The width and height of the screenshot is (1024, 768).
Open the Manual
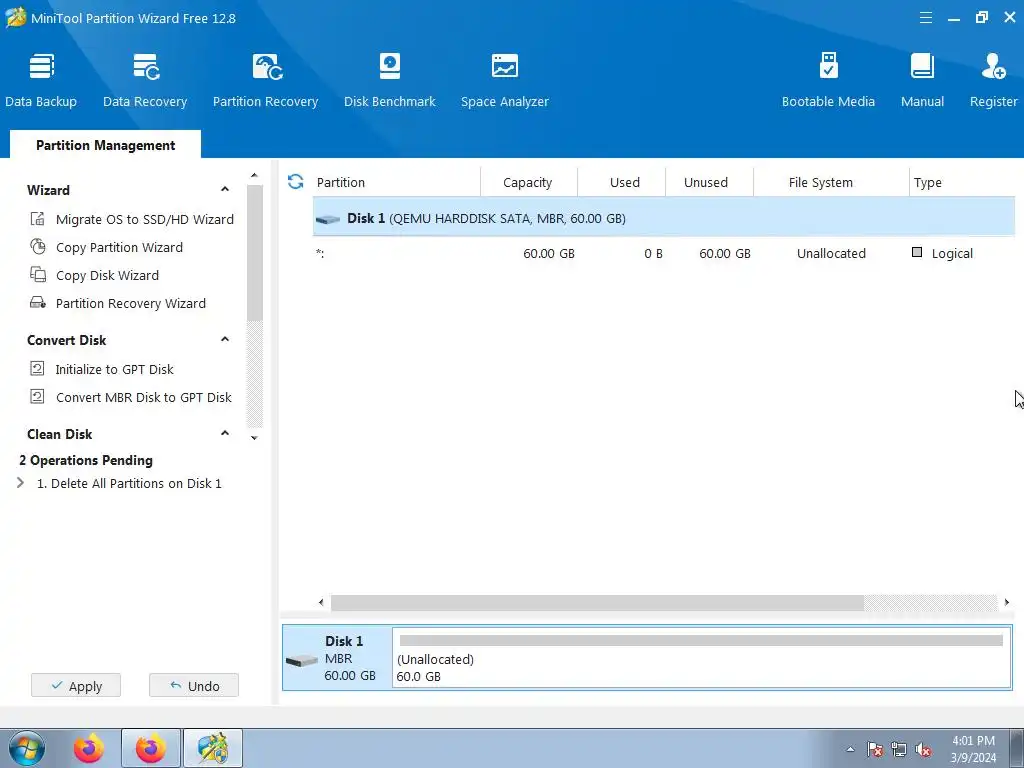click(922, 80)
